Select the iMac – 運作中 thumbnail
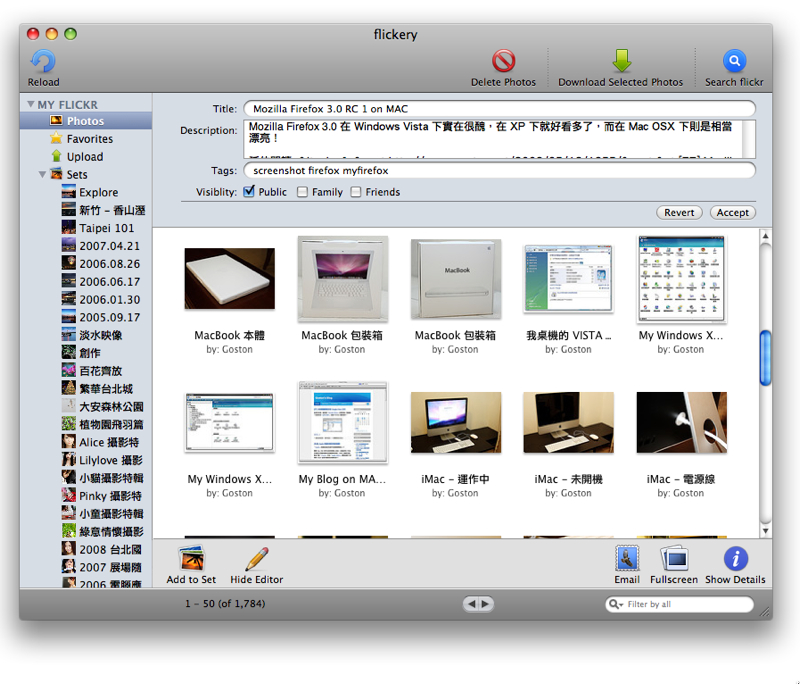This screenshot has height=684, width=800. pyautogui.click(x=456, y=422)
